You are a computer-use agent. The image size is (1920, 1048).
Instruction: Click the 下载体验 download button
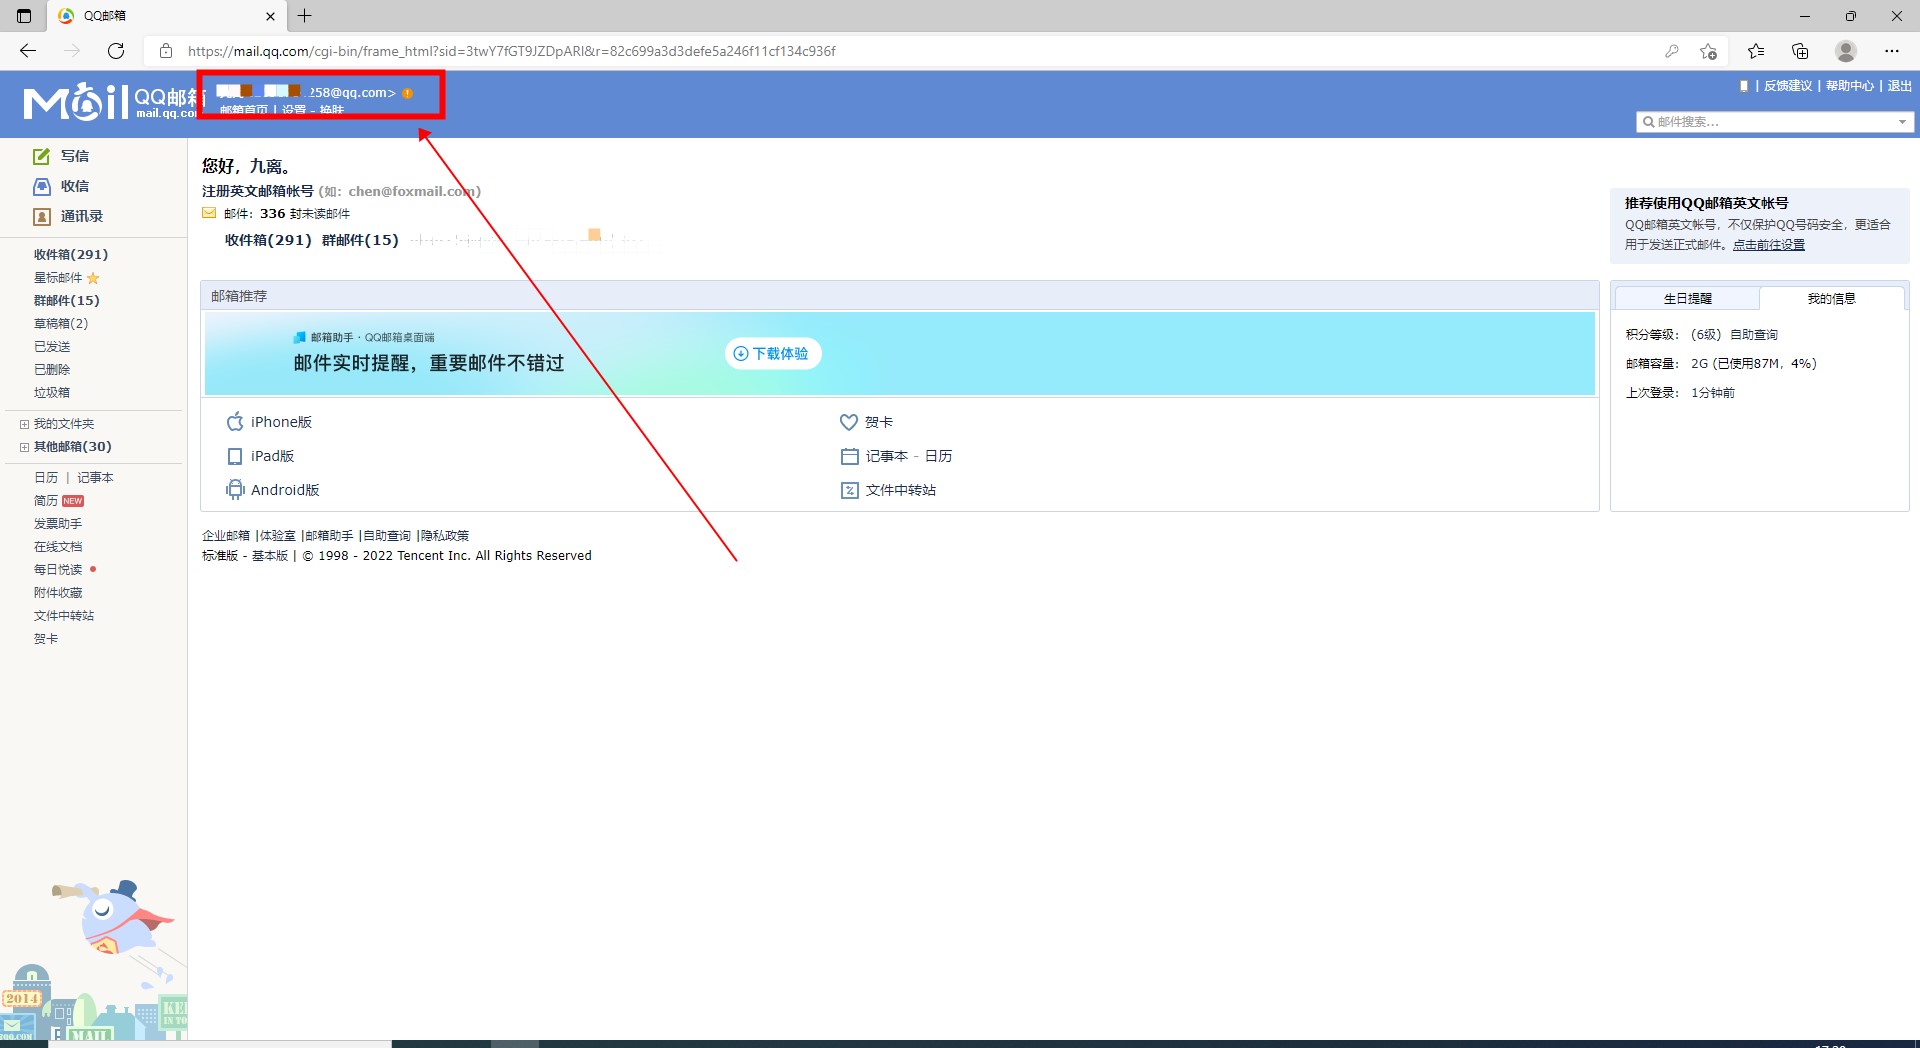tap(772, 354)
